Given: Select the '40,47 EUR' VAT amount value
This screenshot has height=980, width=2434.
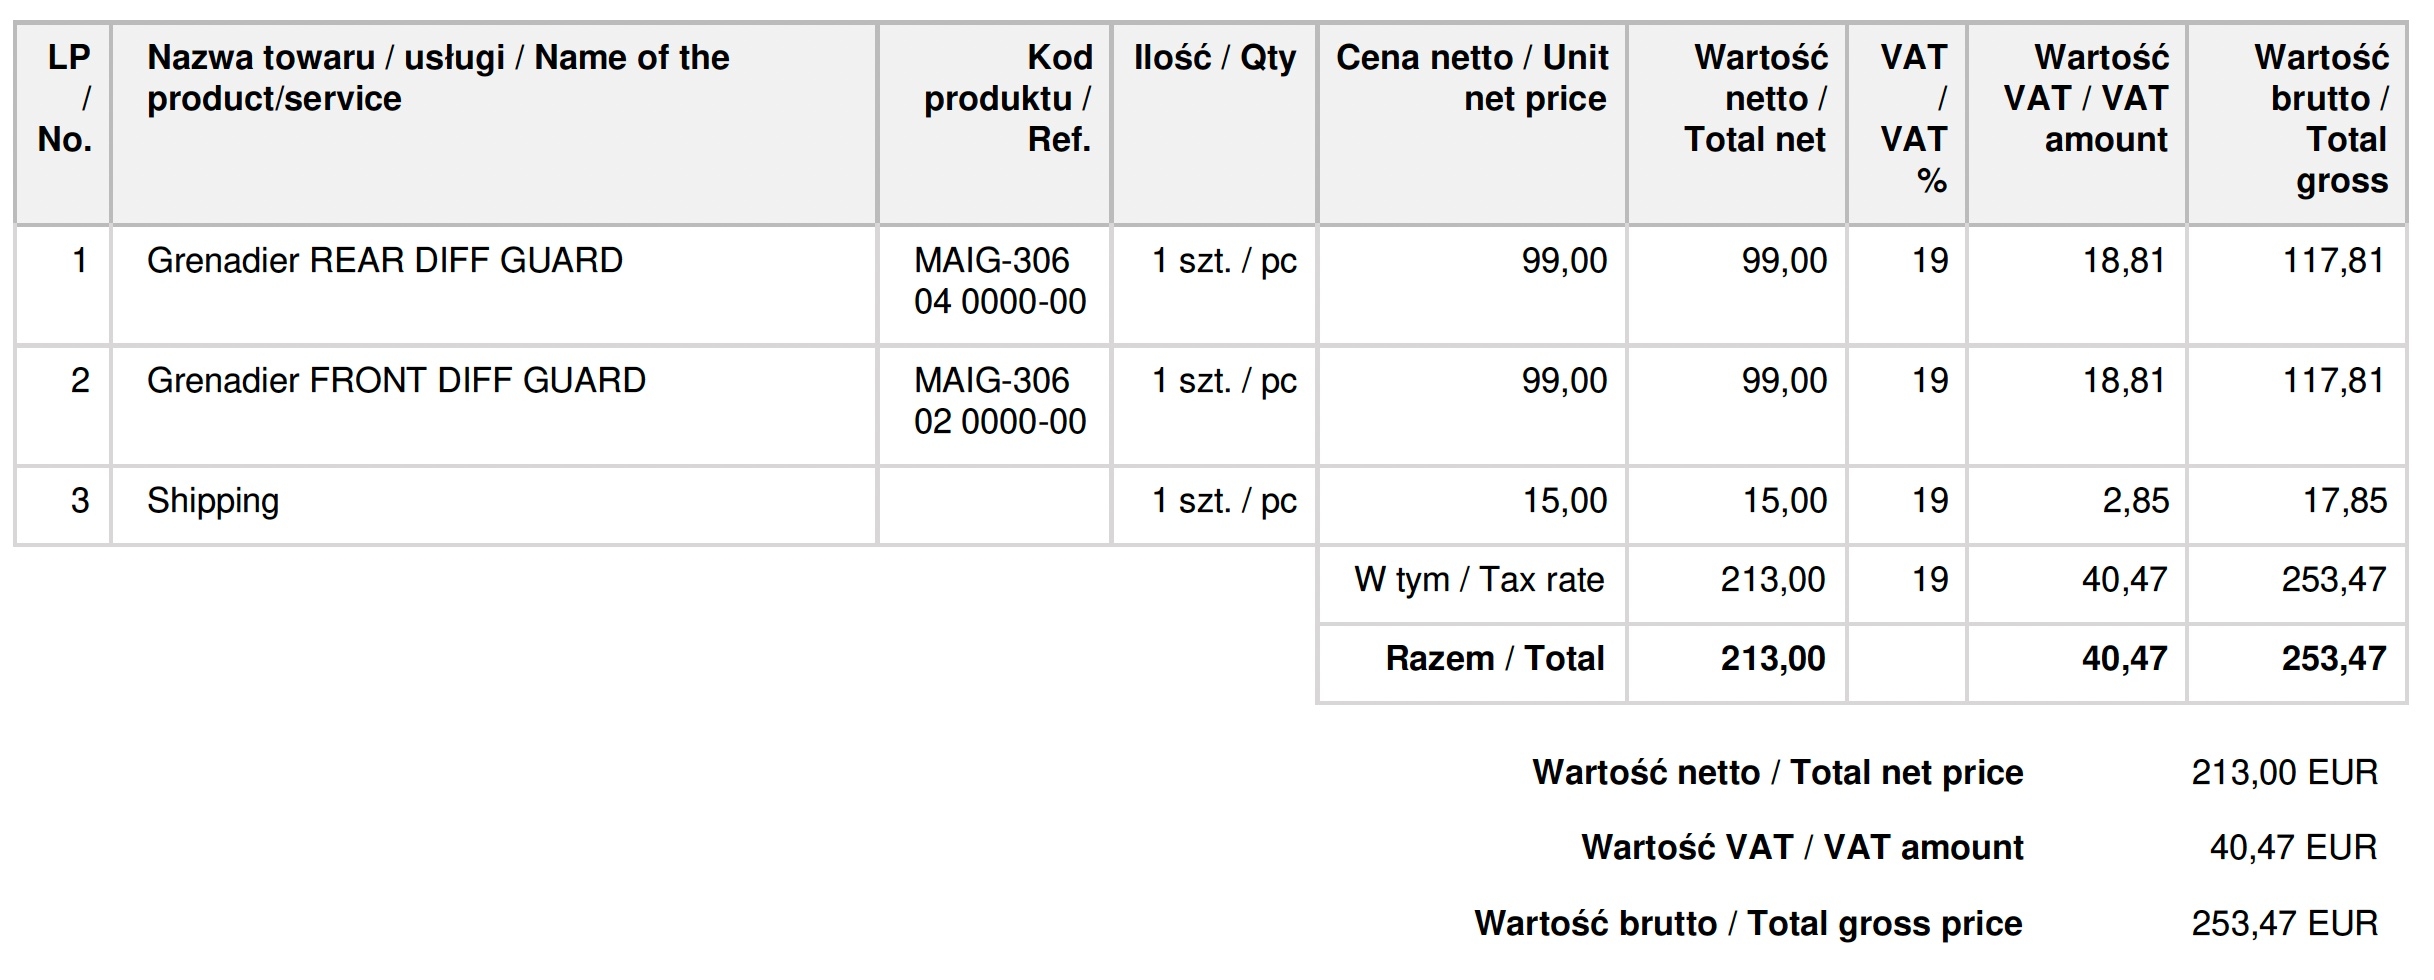Looking at the screenshot, I should click(2292, 848).
